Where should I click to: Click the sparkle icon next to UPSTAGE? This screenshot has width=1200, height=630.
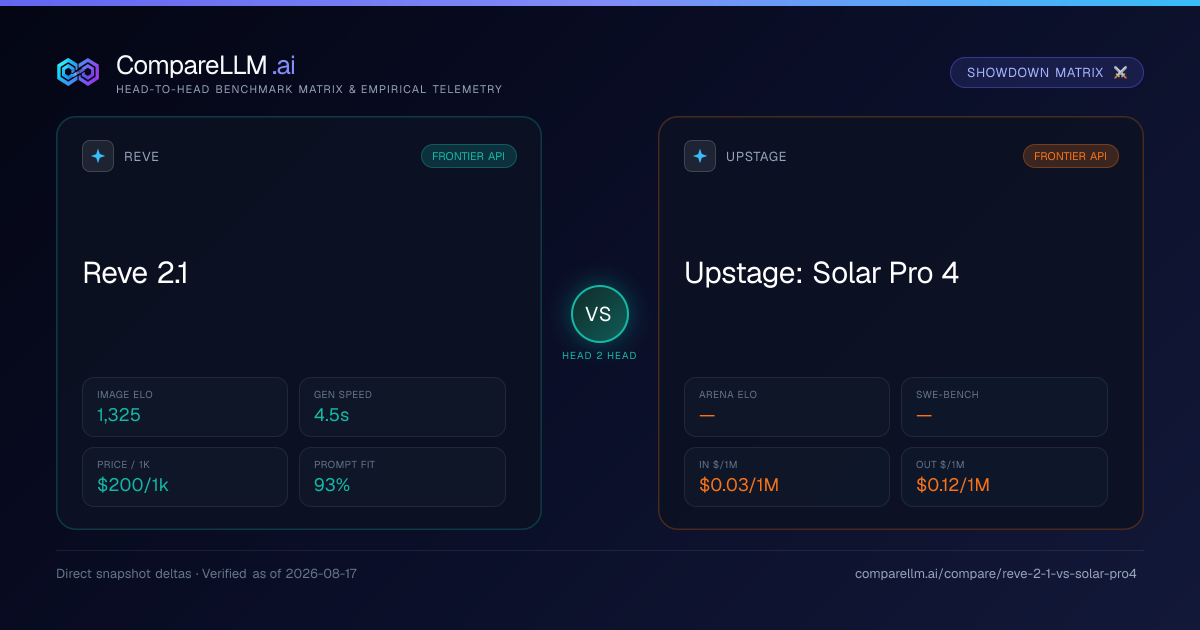click(700, 156)
